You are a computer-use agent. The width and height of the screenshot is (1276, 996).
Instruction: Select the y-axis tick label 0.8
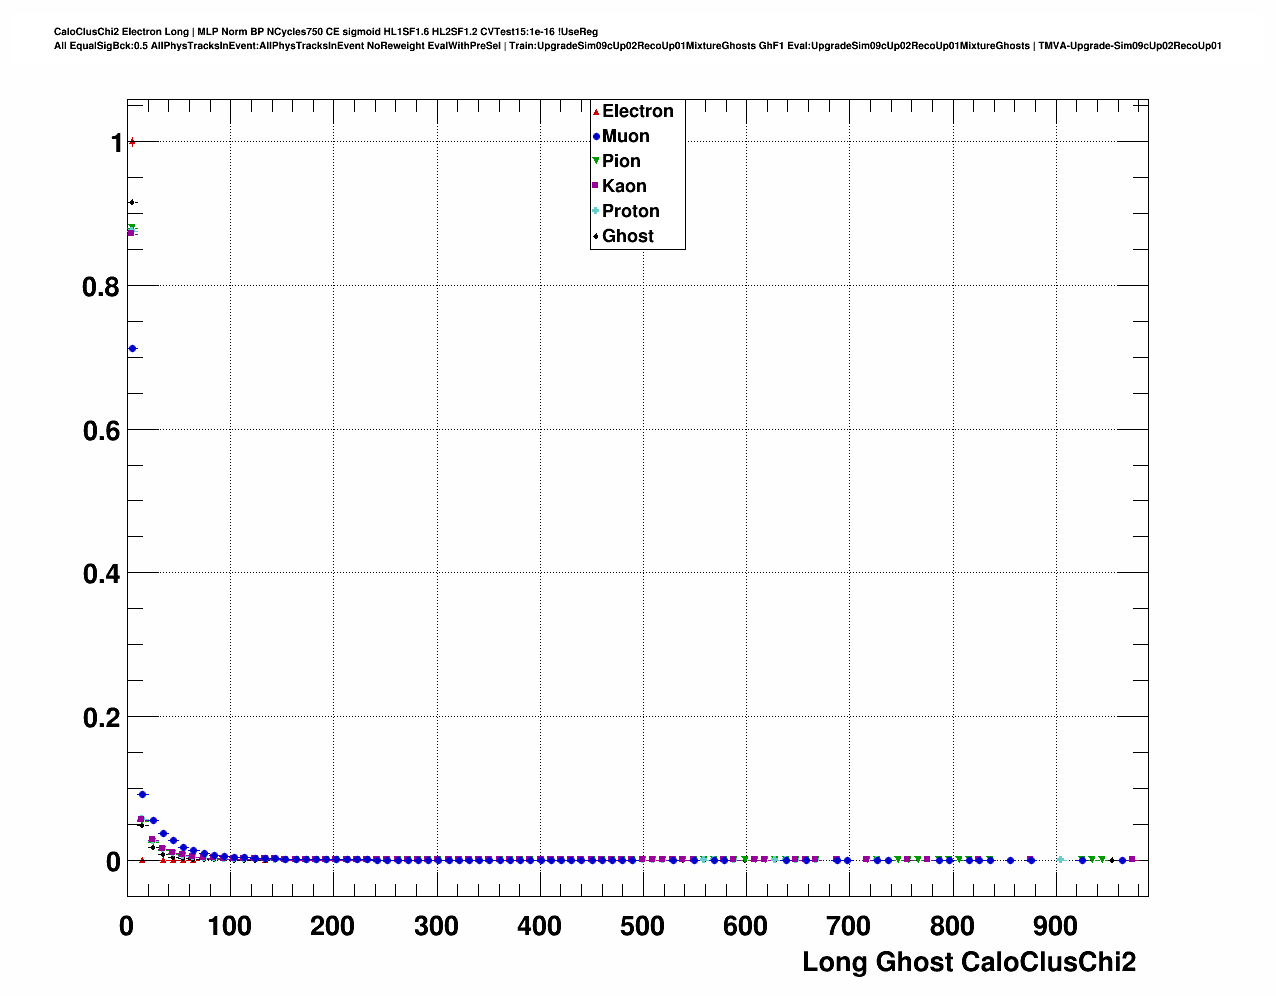(x=100, y=287)
